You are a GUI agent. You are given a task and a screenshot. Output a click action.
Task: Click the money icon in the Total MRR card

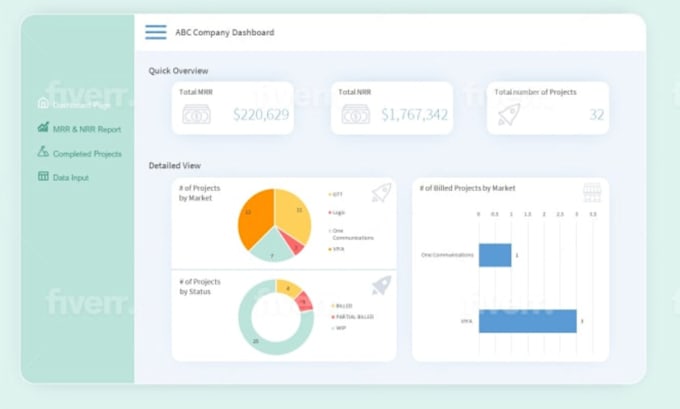tap(196, 115)
